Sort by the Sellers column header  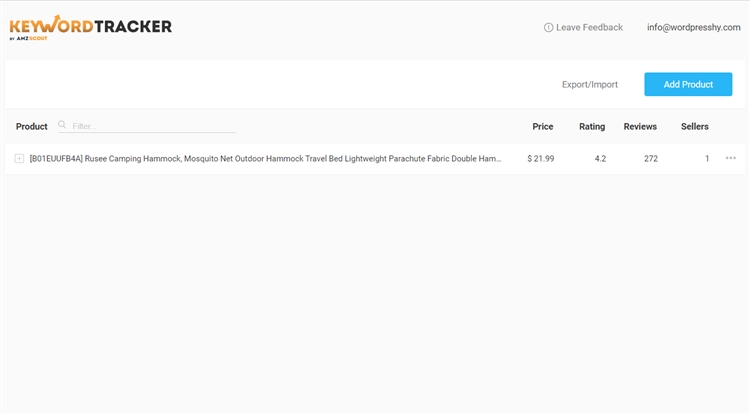(x=695, y=127)
